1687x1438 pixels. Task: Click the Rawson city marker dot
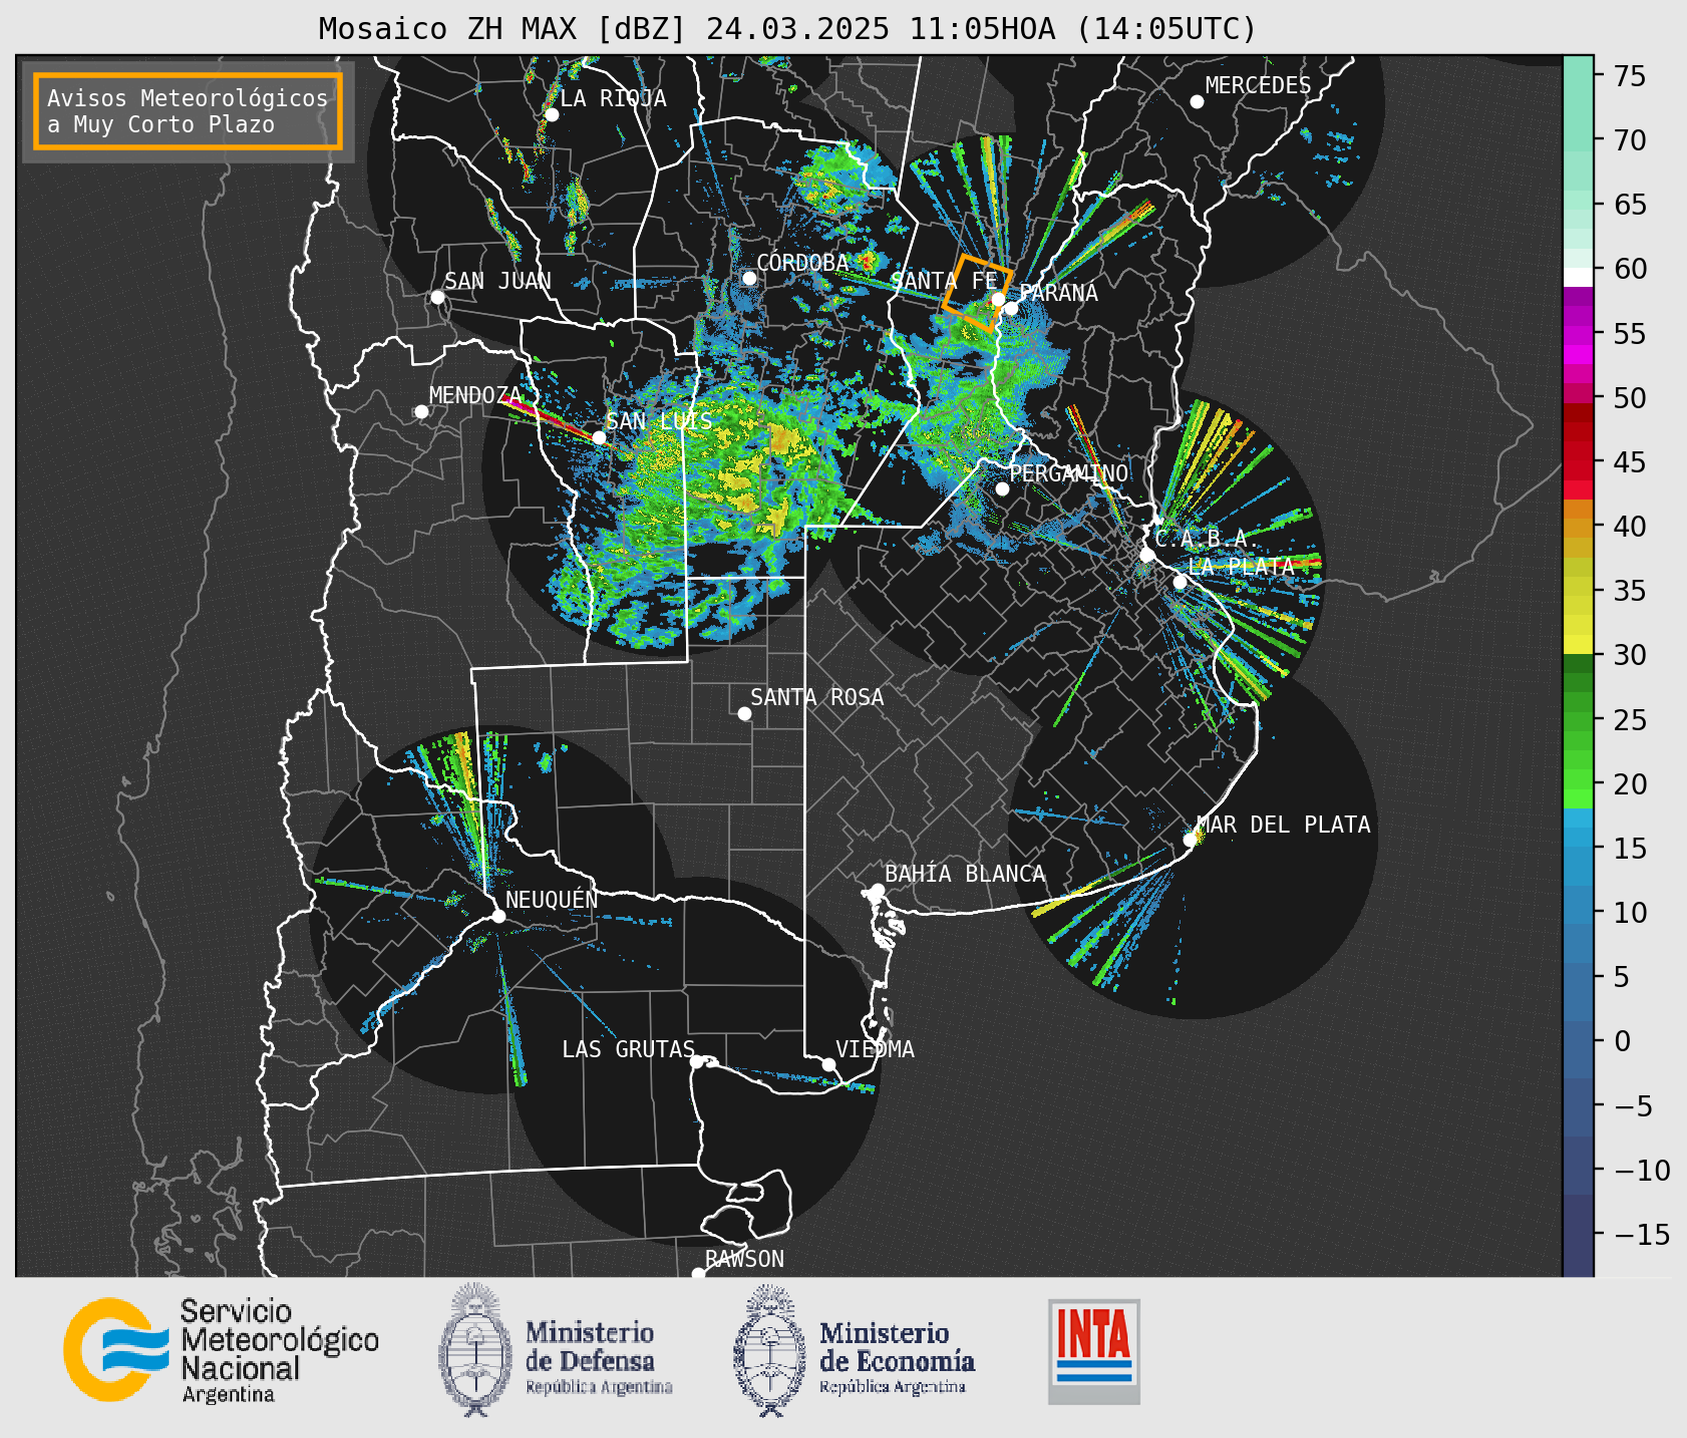coord(698,1273)
